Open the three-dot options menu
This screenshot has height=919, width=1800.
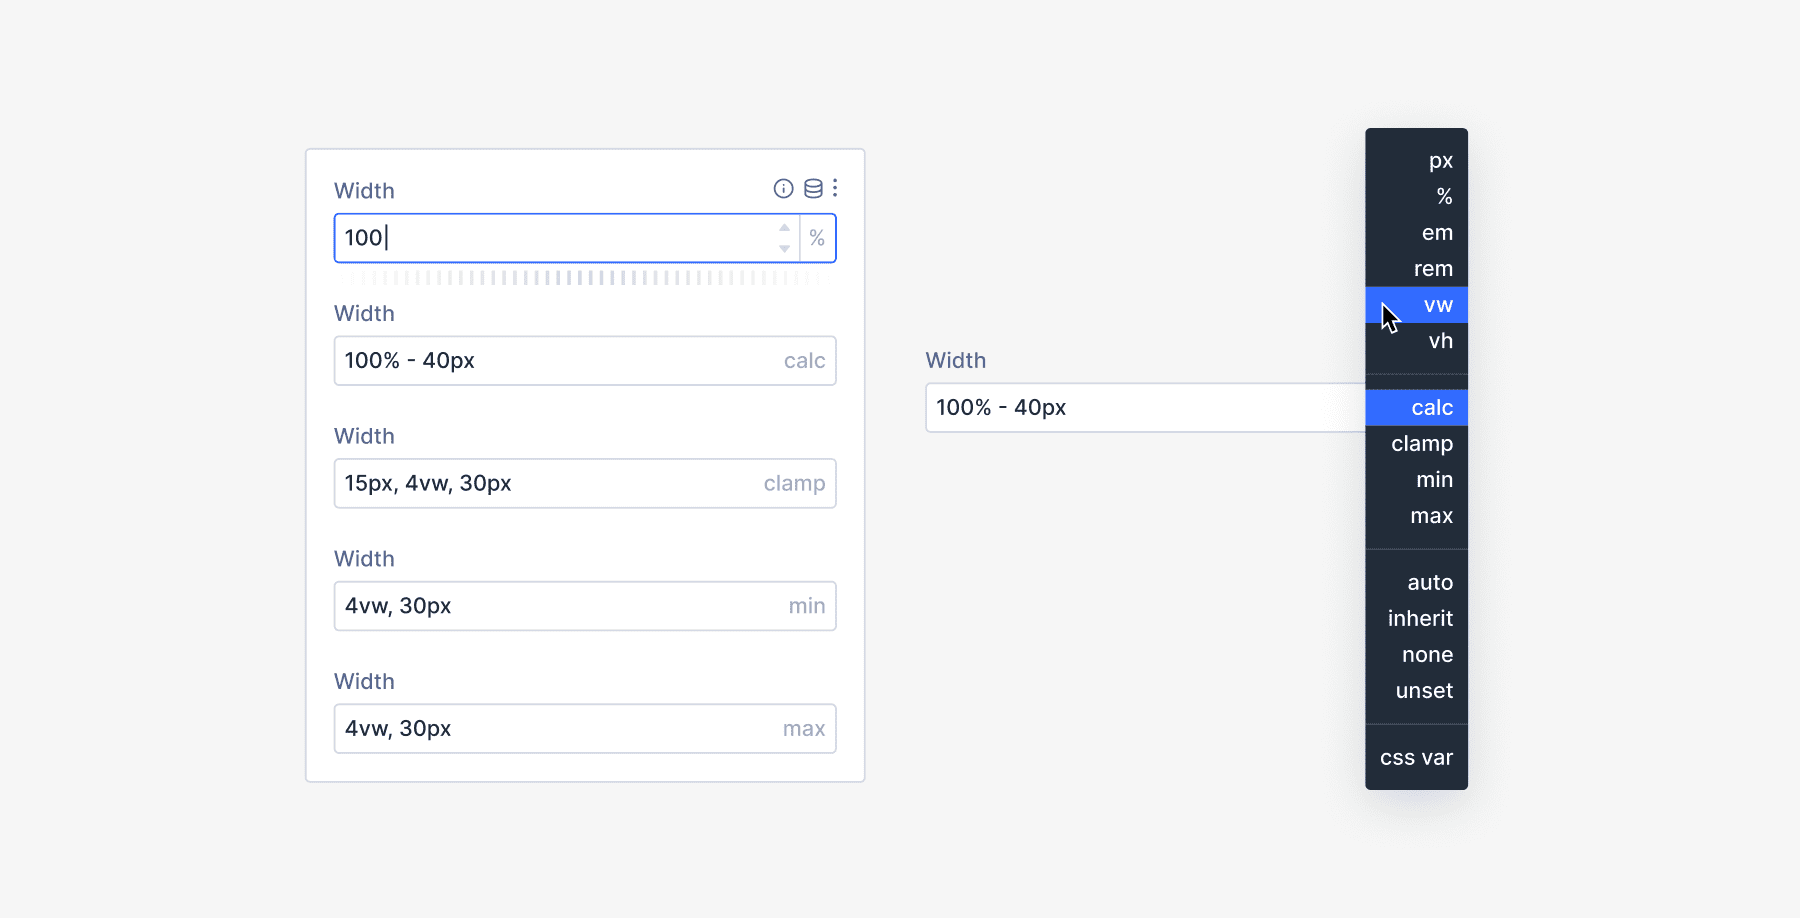[x=835, y=188]
